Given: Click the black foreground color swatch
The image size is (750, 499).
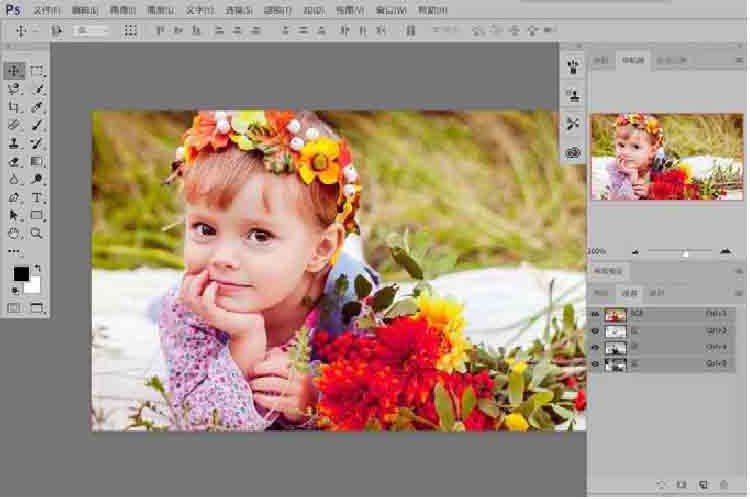Looking at the screenshot, I should pyautogui.click(x=20, y=274).
